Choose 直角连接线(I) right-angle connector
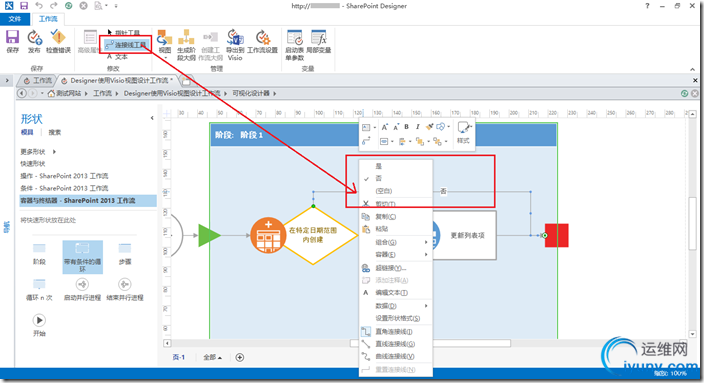This screenshot has width=704, height=383. (x=396, y=332)
